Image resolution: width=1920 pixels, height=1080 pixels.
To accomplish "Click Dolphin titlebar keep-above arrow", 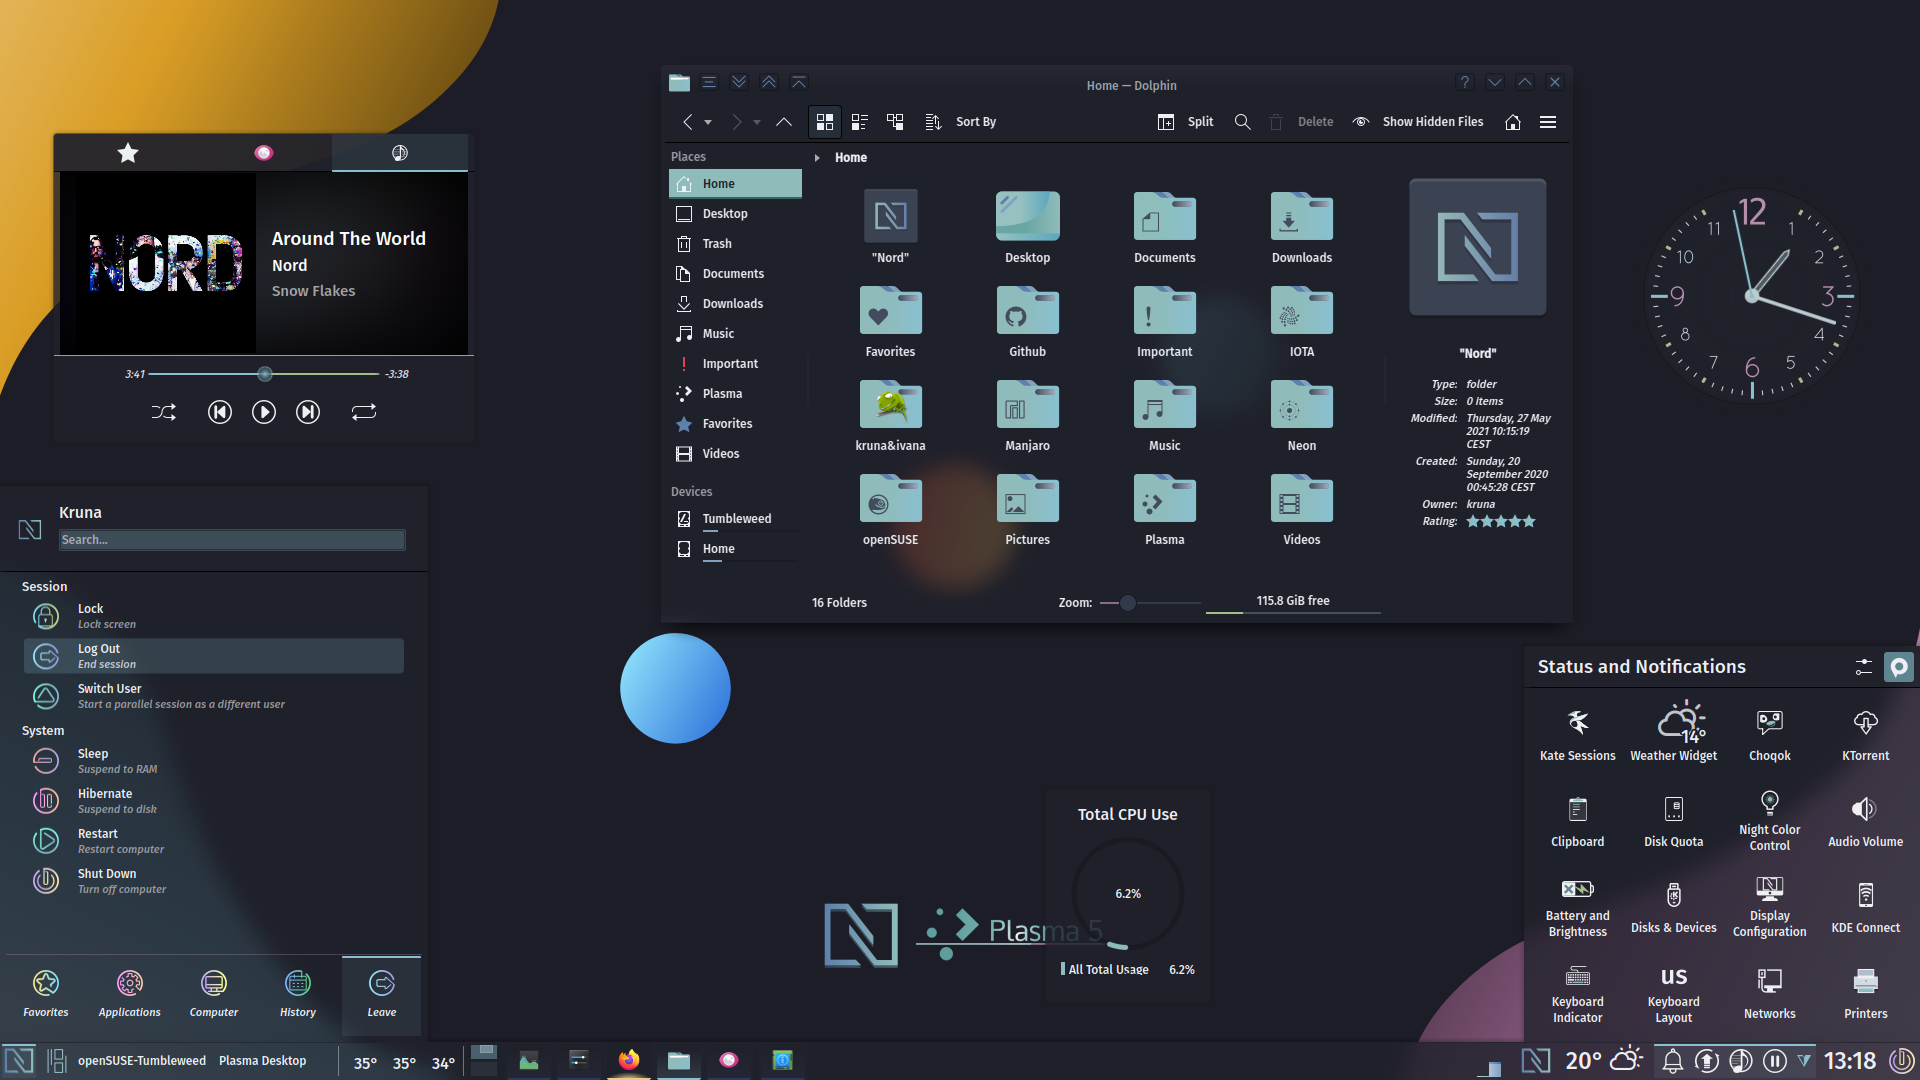I will click(x=769, y=82).
